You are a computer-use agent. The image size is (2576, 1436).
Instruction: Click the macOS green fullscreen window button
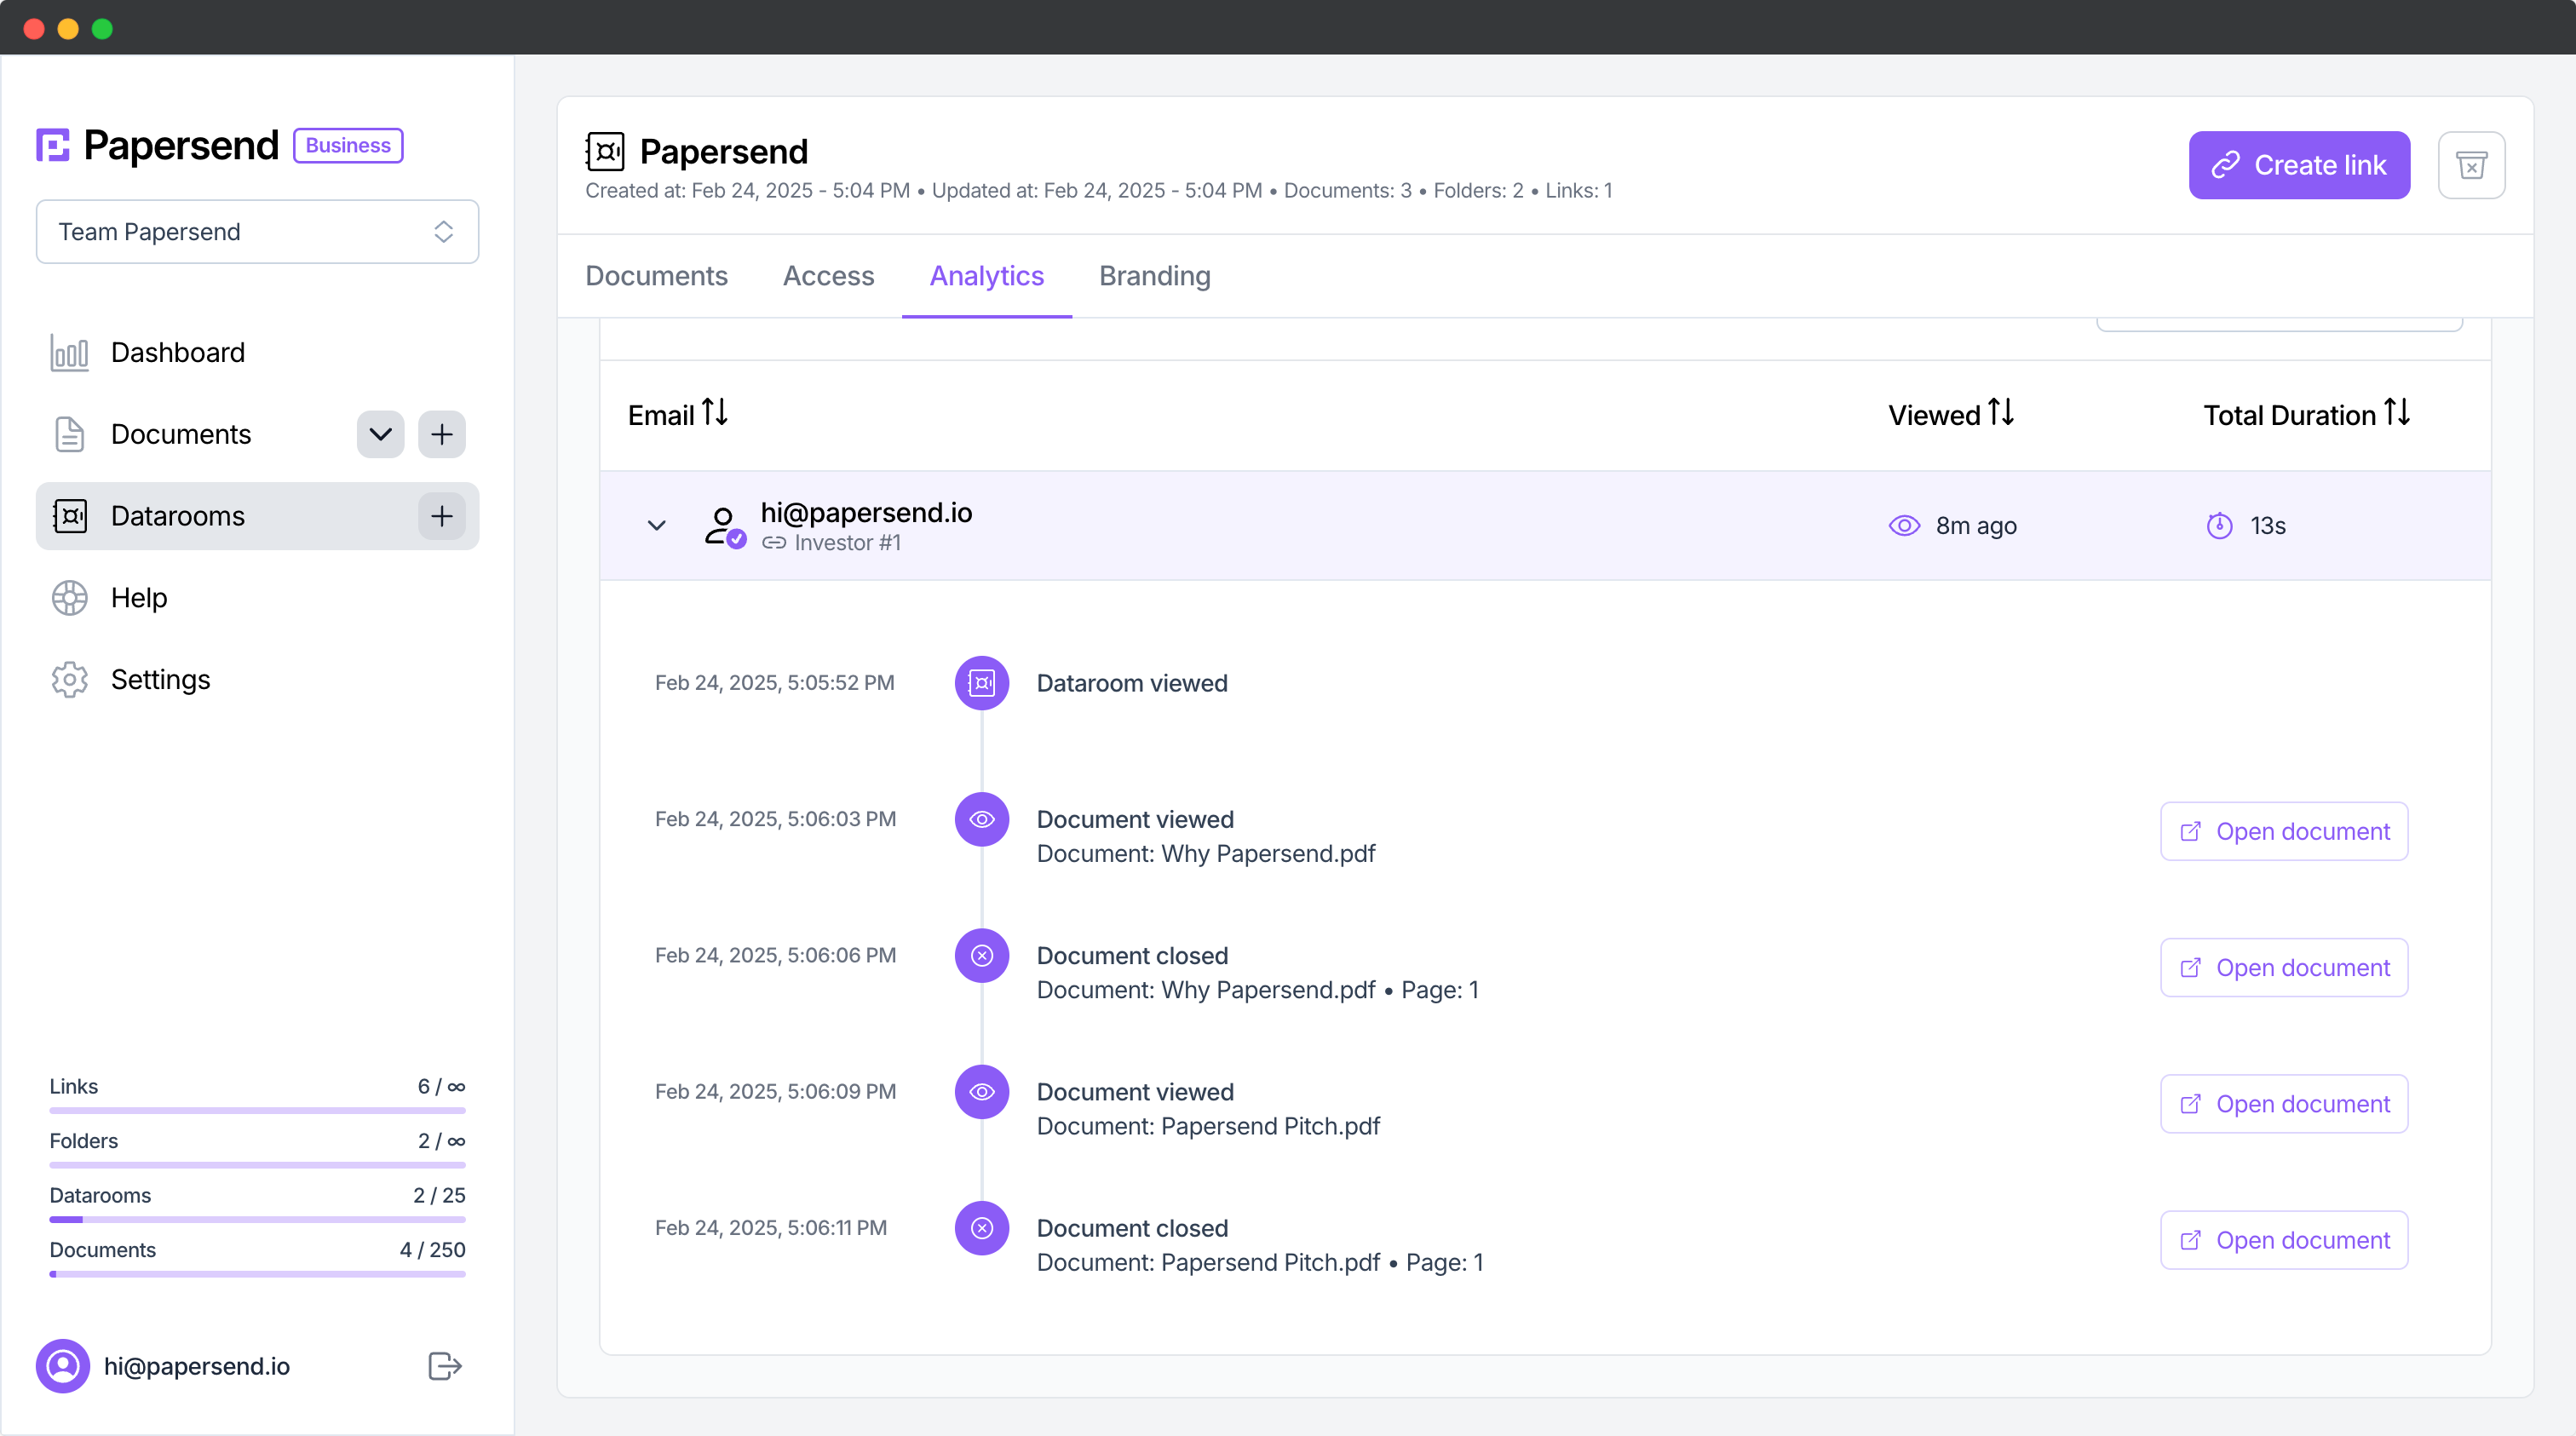click(102, 28)
